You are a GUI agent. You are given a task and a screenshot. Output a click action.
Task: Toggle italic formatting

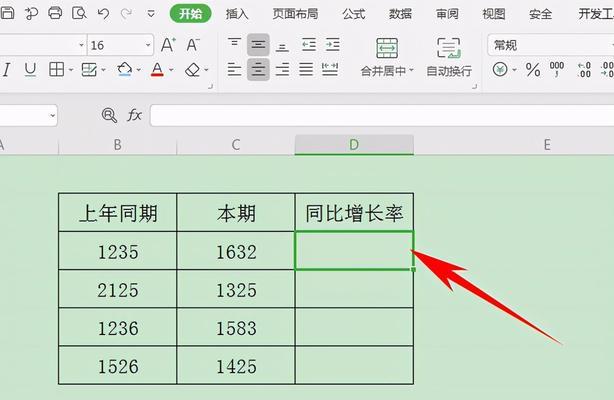click(x=6, y=70)
